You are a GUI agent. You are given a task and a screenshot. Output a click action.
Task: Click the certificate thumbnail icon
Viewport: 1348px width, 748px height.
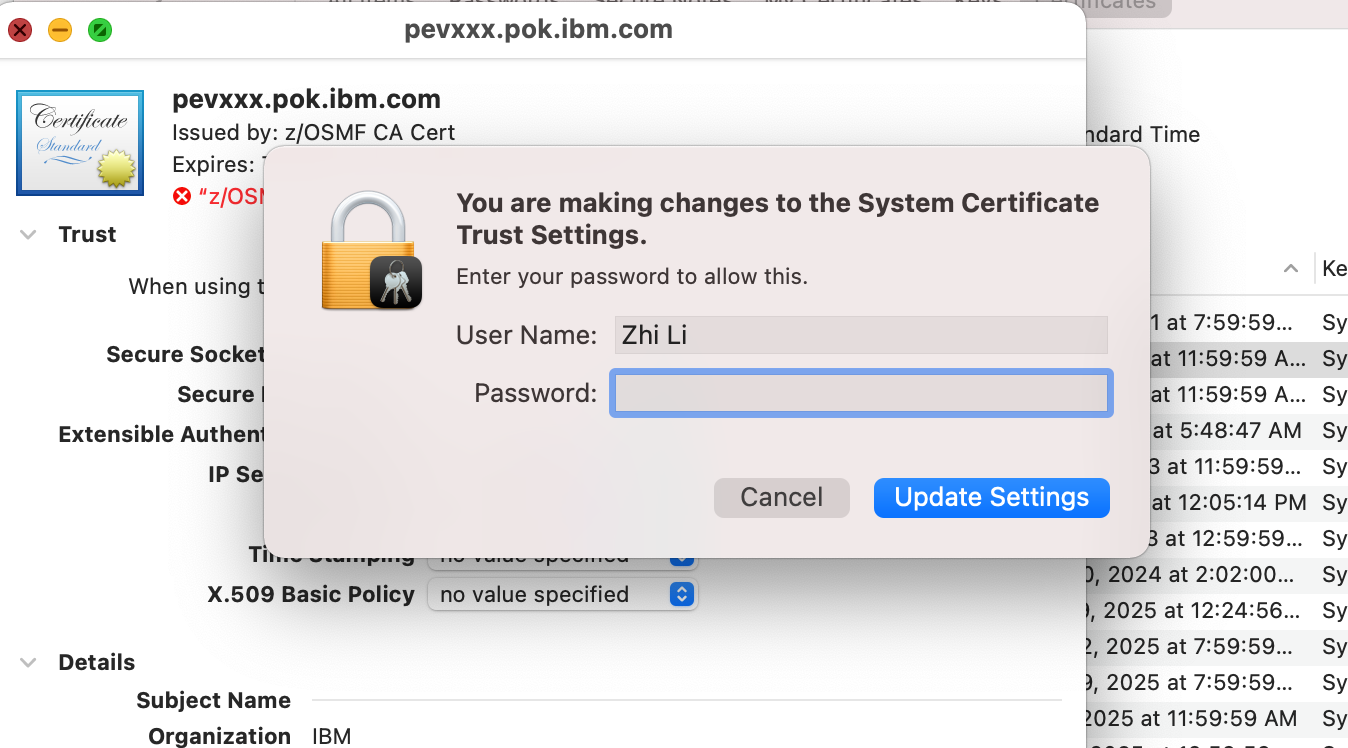coord(80,142)
